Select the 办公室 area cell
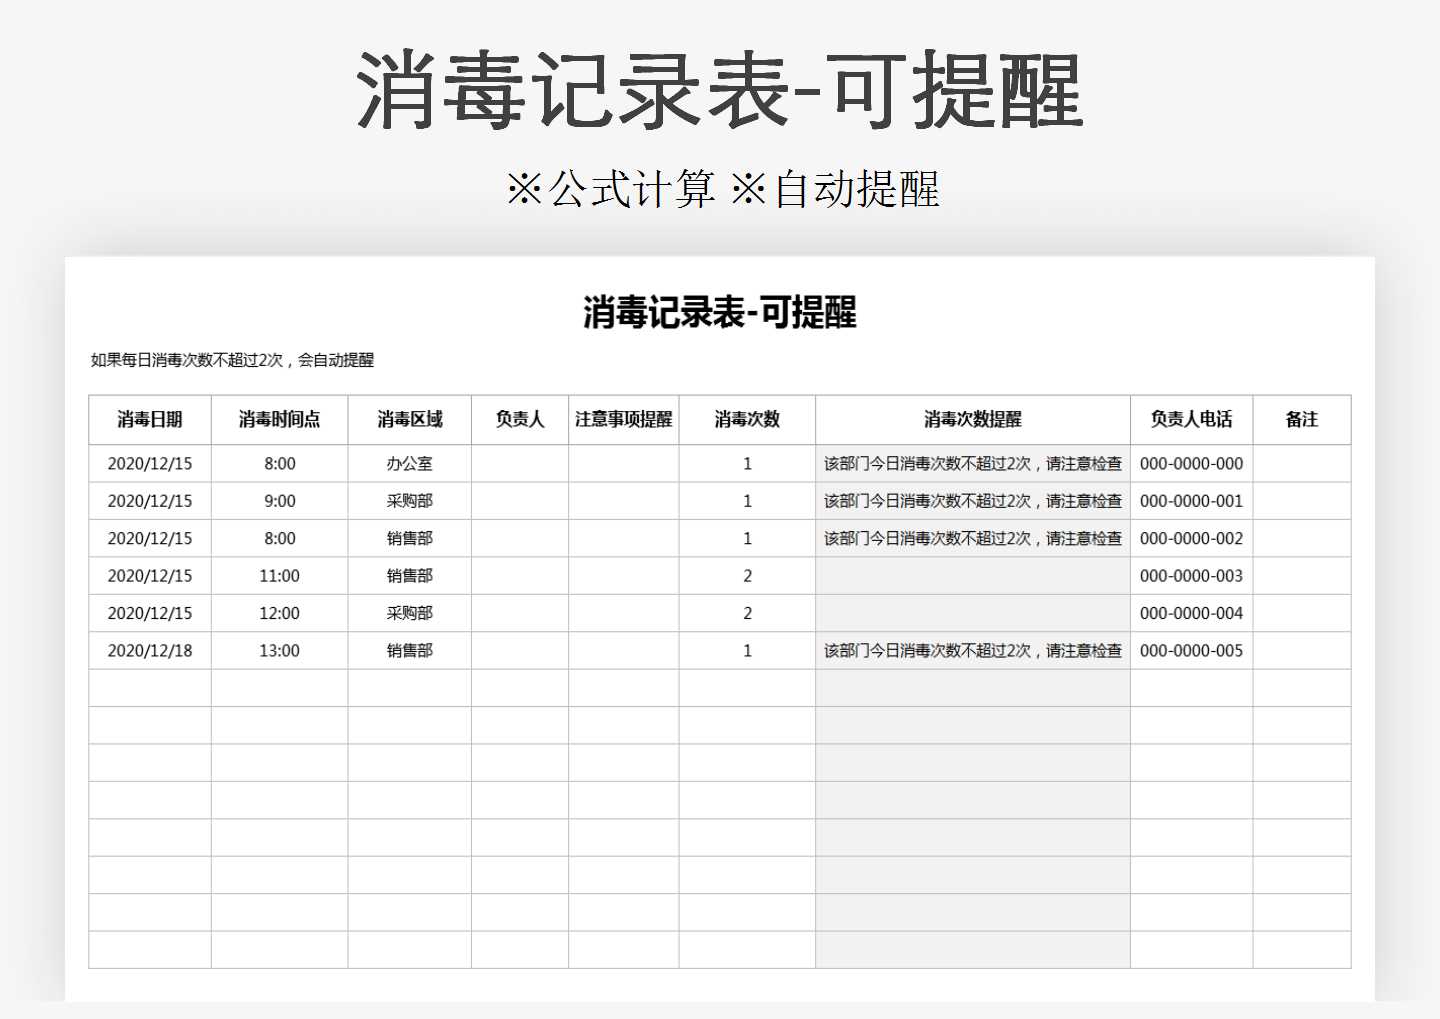Viewport: 1440px width, 1019px height. [408, 463]
